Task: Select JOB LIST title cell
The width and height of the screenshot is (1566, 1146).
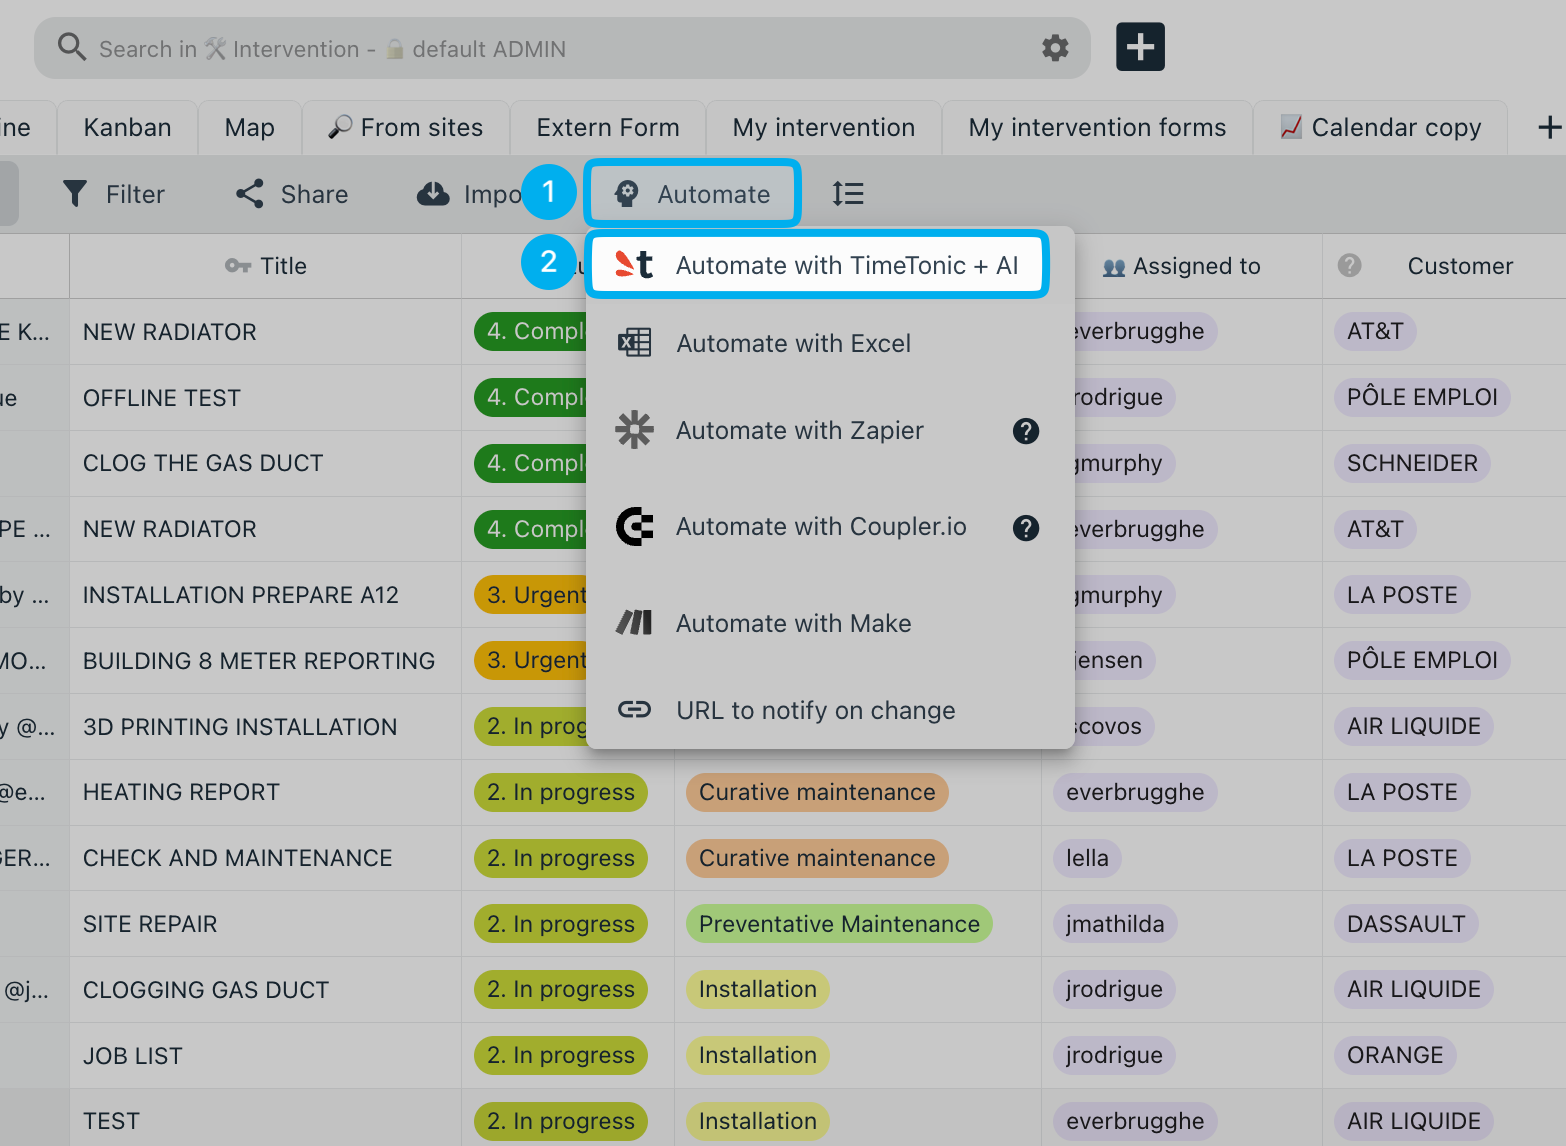Action: point(266,1056)
